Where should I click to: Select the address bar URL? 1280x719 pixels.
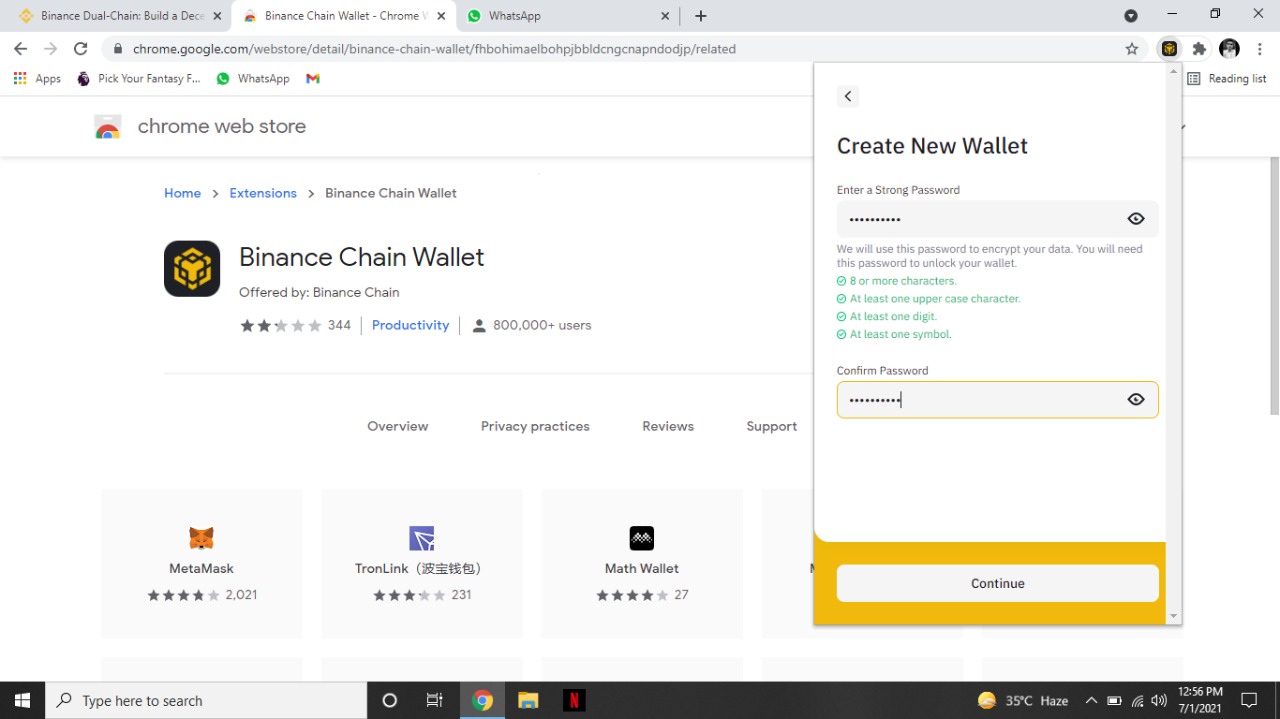434,48
